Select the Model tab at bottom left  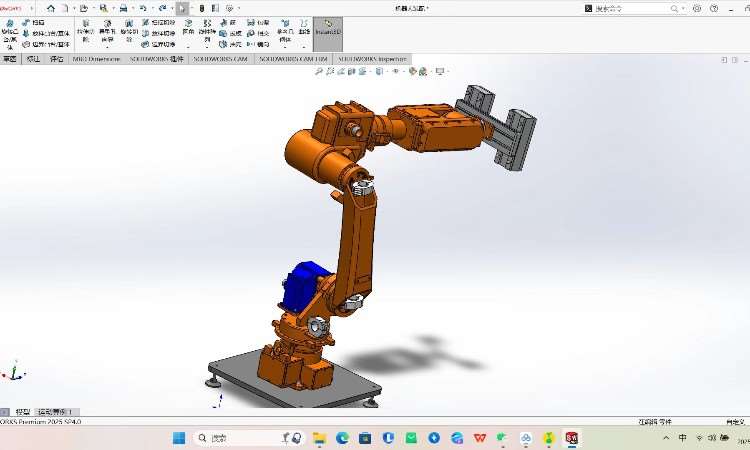(20, 411)
